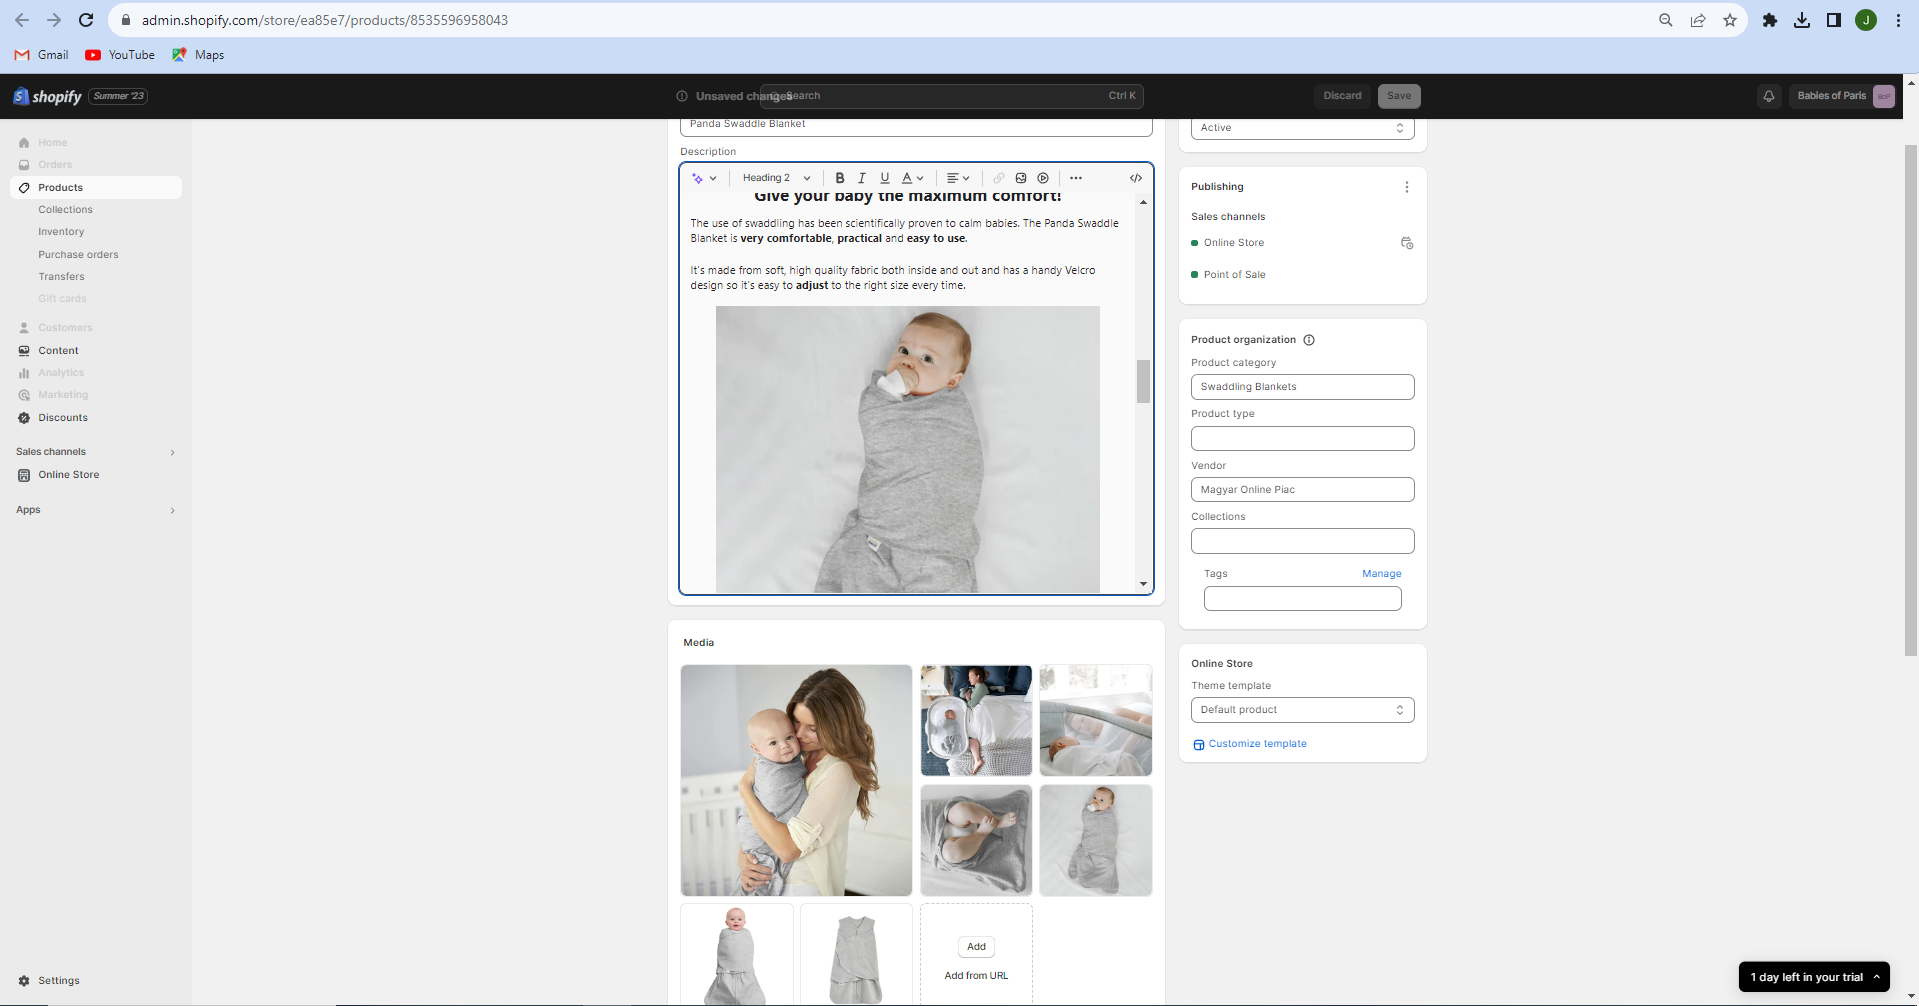Schedule Online Store publishing

pyautogui.click(x=1407, y=243)
